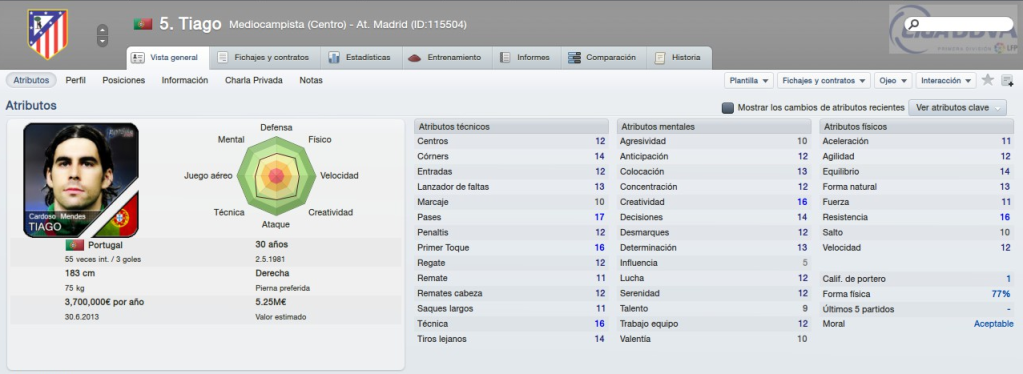Screen dimensions: 1023x374
Task: Select the Posiciones sub-view
Action: (x=123, y=80)
